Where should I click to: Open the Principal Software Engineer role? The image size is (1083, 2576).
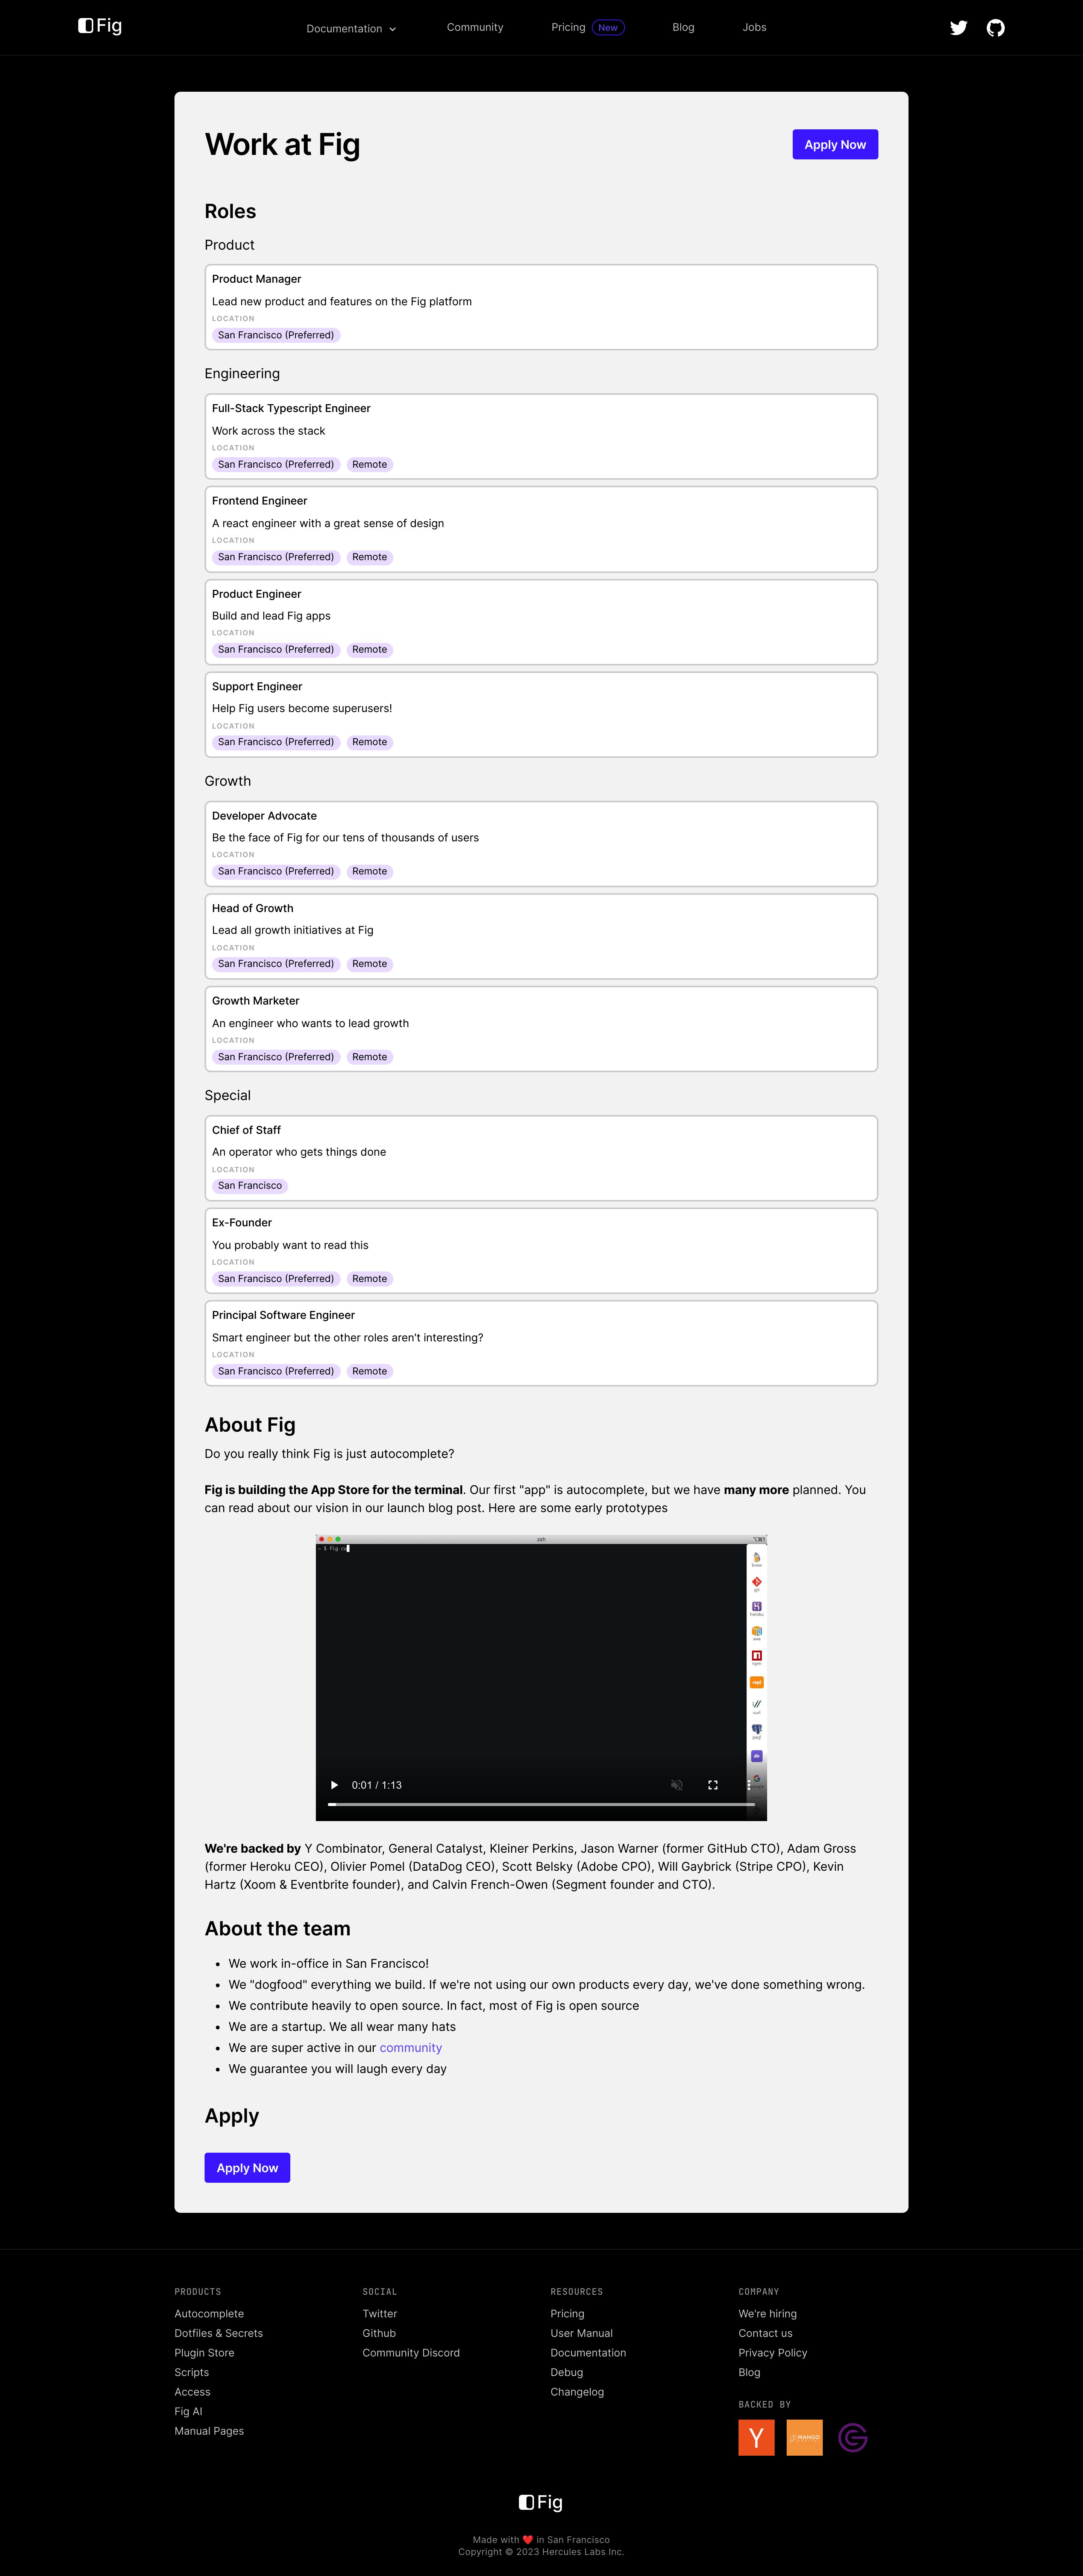click(x=541, y=1343)
